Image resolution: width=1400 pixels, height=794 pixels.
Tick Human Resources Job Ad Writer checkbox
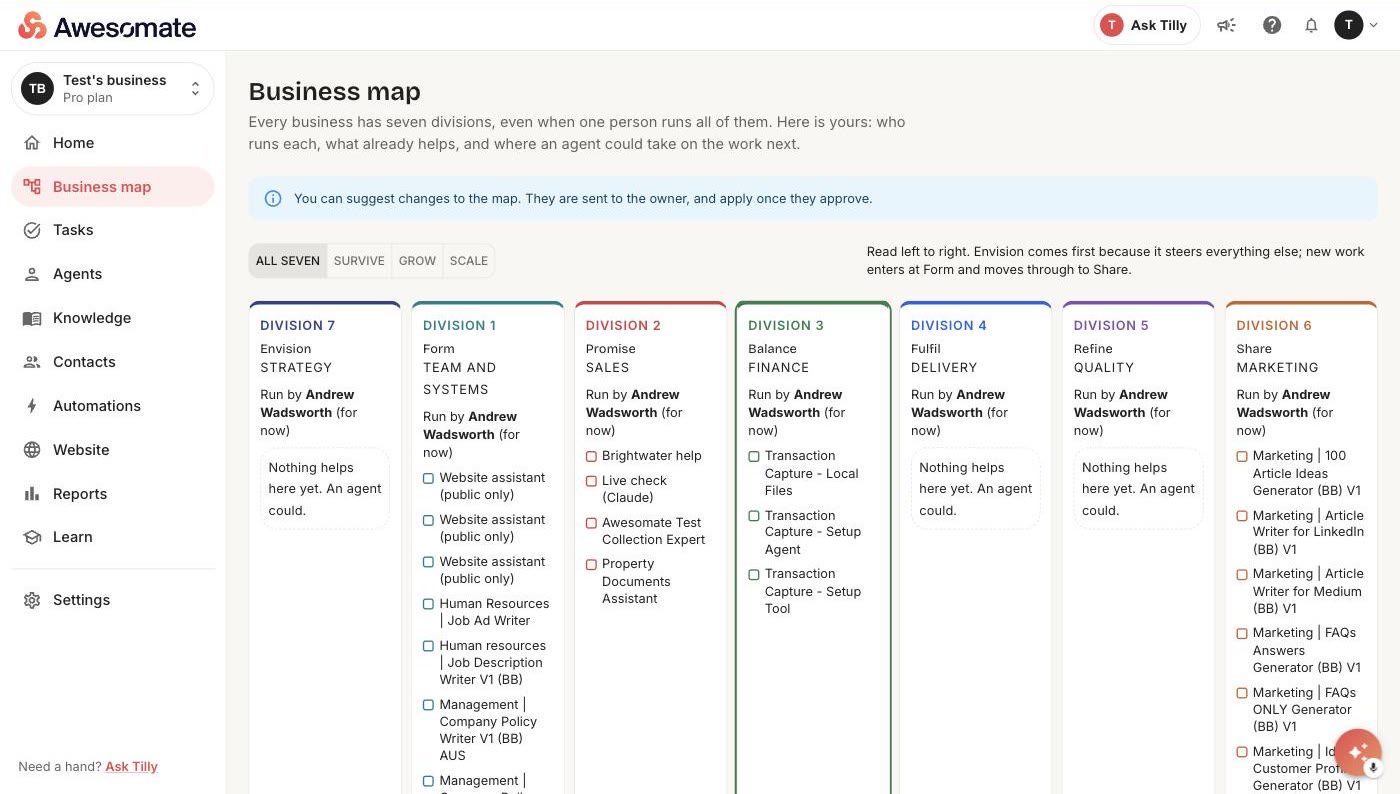[x=428, y=604]
